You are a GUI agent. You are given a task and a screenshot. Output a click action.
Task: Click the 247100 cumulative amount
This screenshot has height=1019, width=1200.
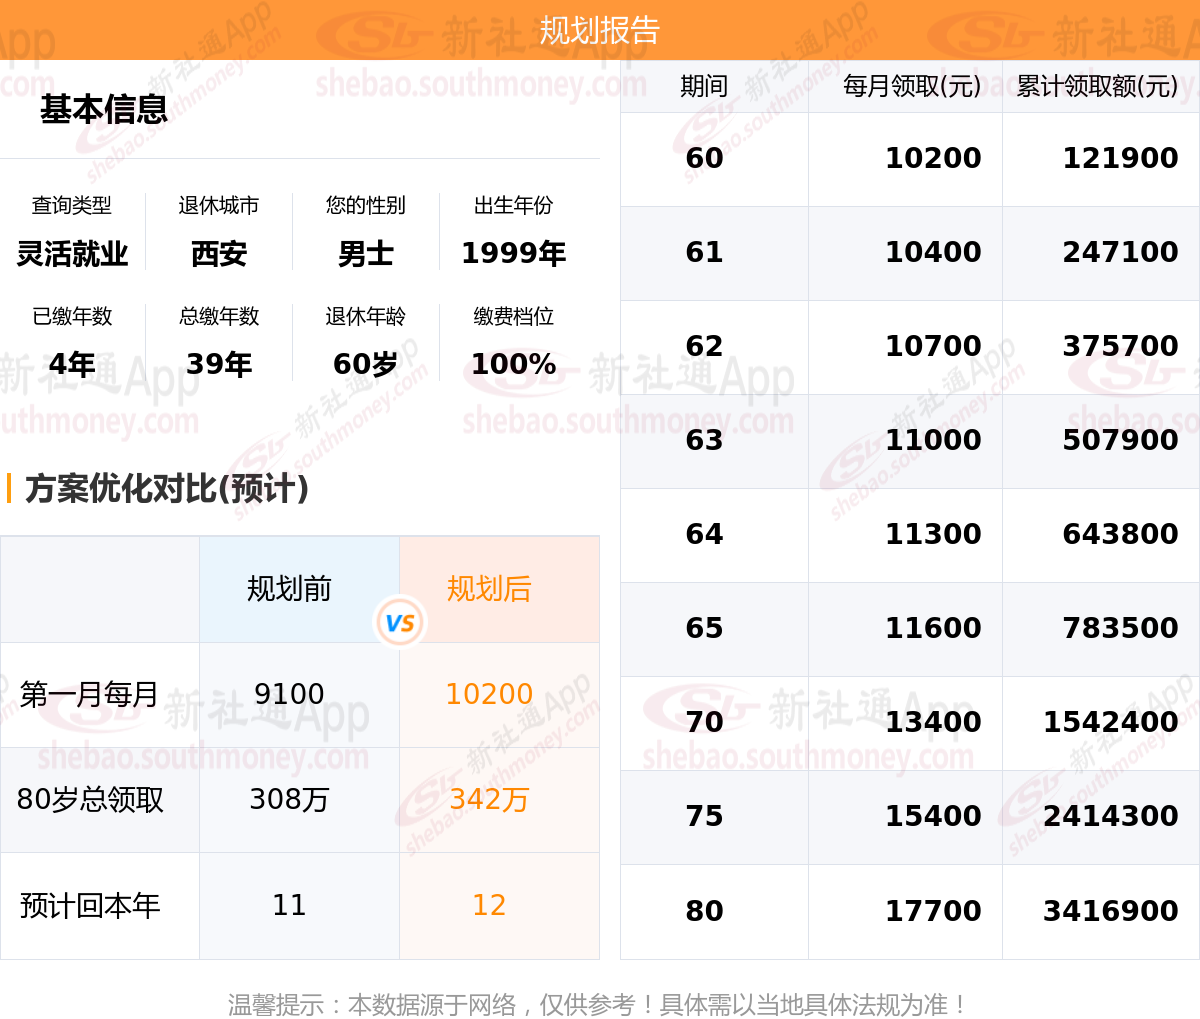pyautogui.click(x=1120, y=252)
